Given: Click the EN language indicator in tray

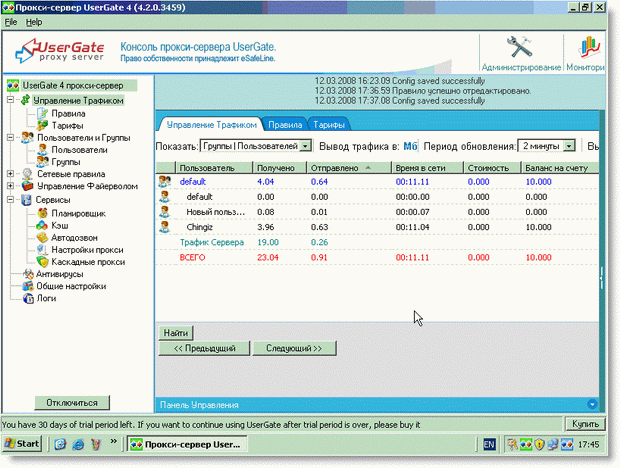Looking at the screenshot, I should point(489,445).
